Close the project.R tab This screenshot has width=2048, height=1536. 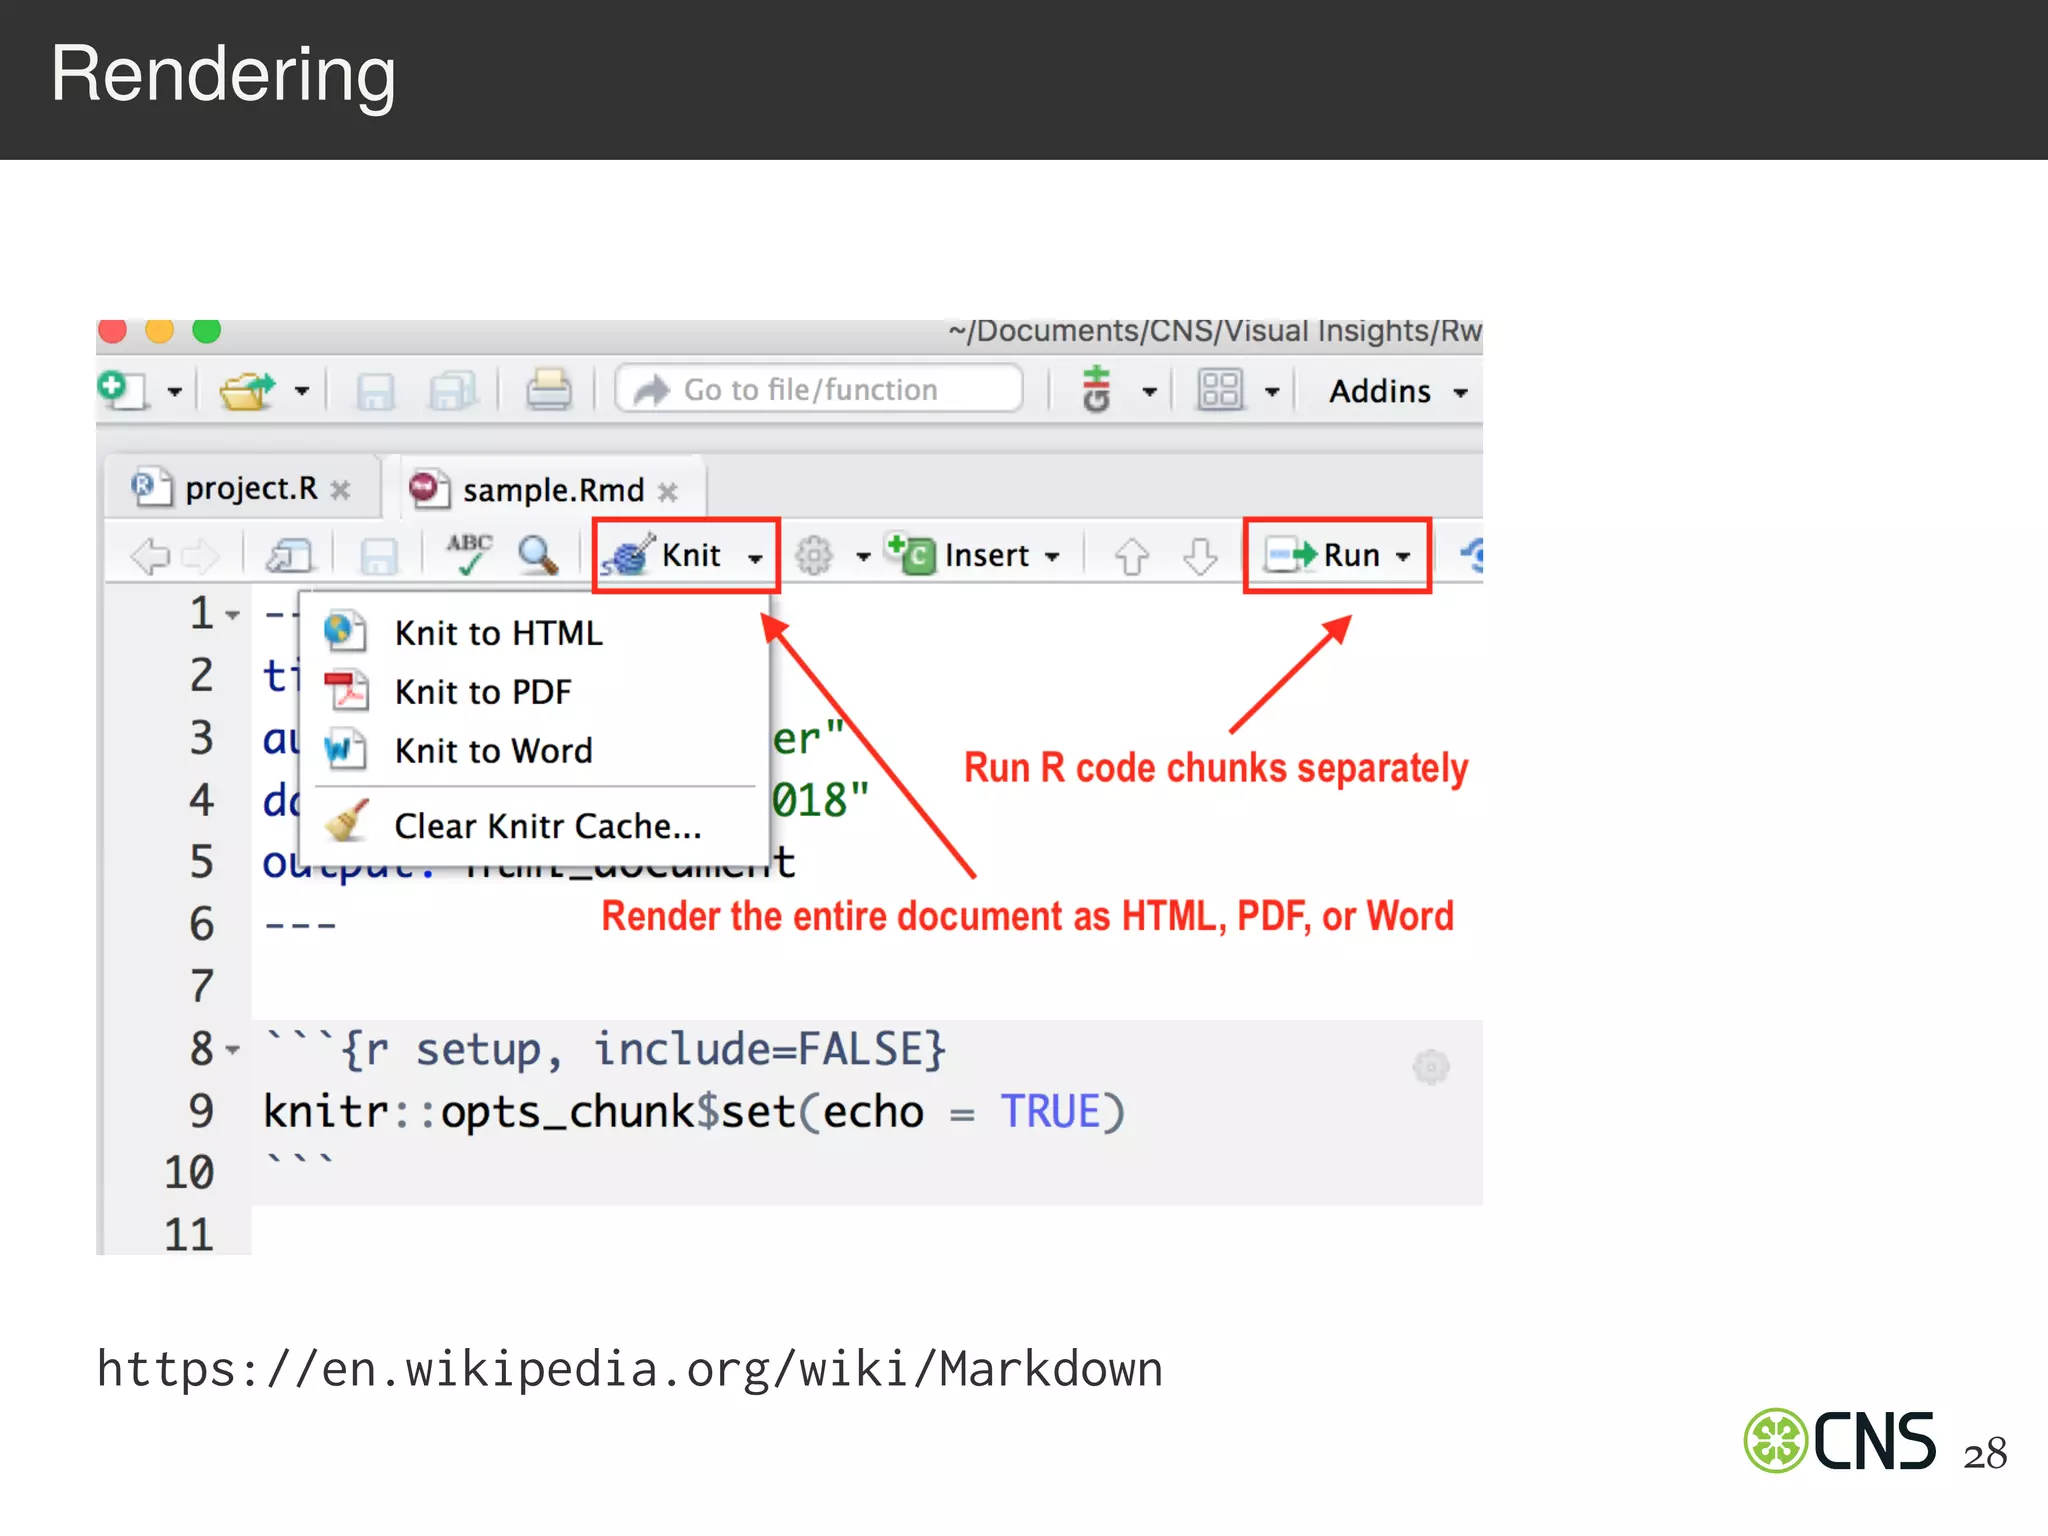pyautogui.click(x=341, y=490)
